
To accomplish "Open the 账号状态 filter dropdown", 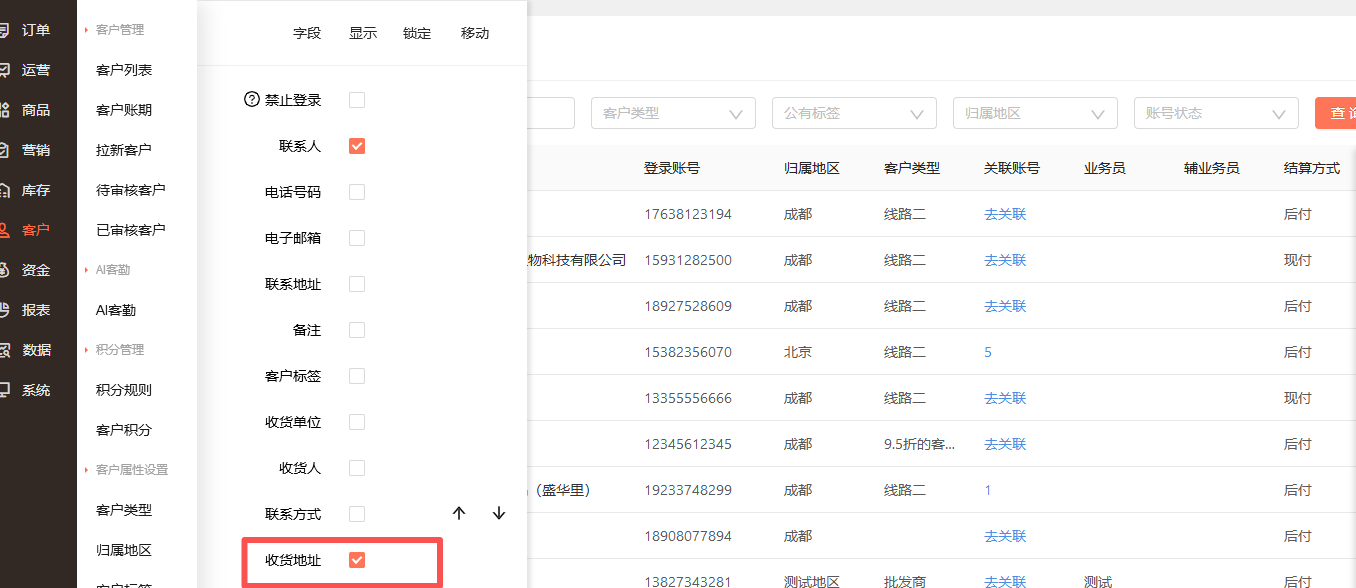I will (1216, 113).
